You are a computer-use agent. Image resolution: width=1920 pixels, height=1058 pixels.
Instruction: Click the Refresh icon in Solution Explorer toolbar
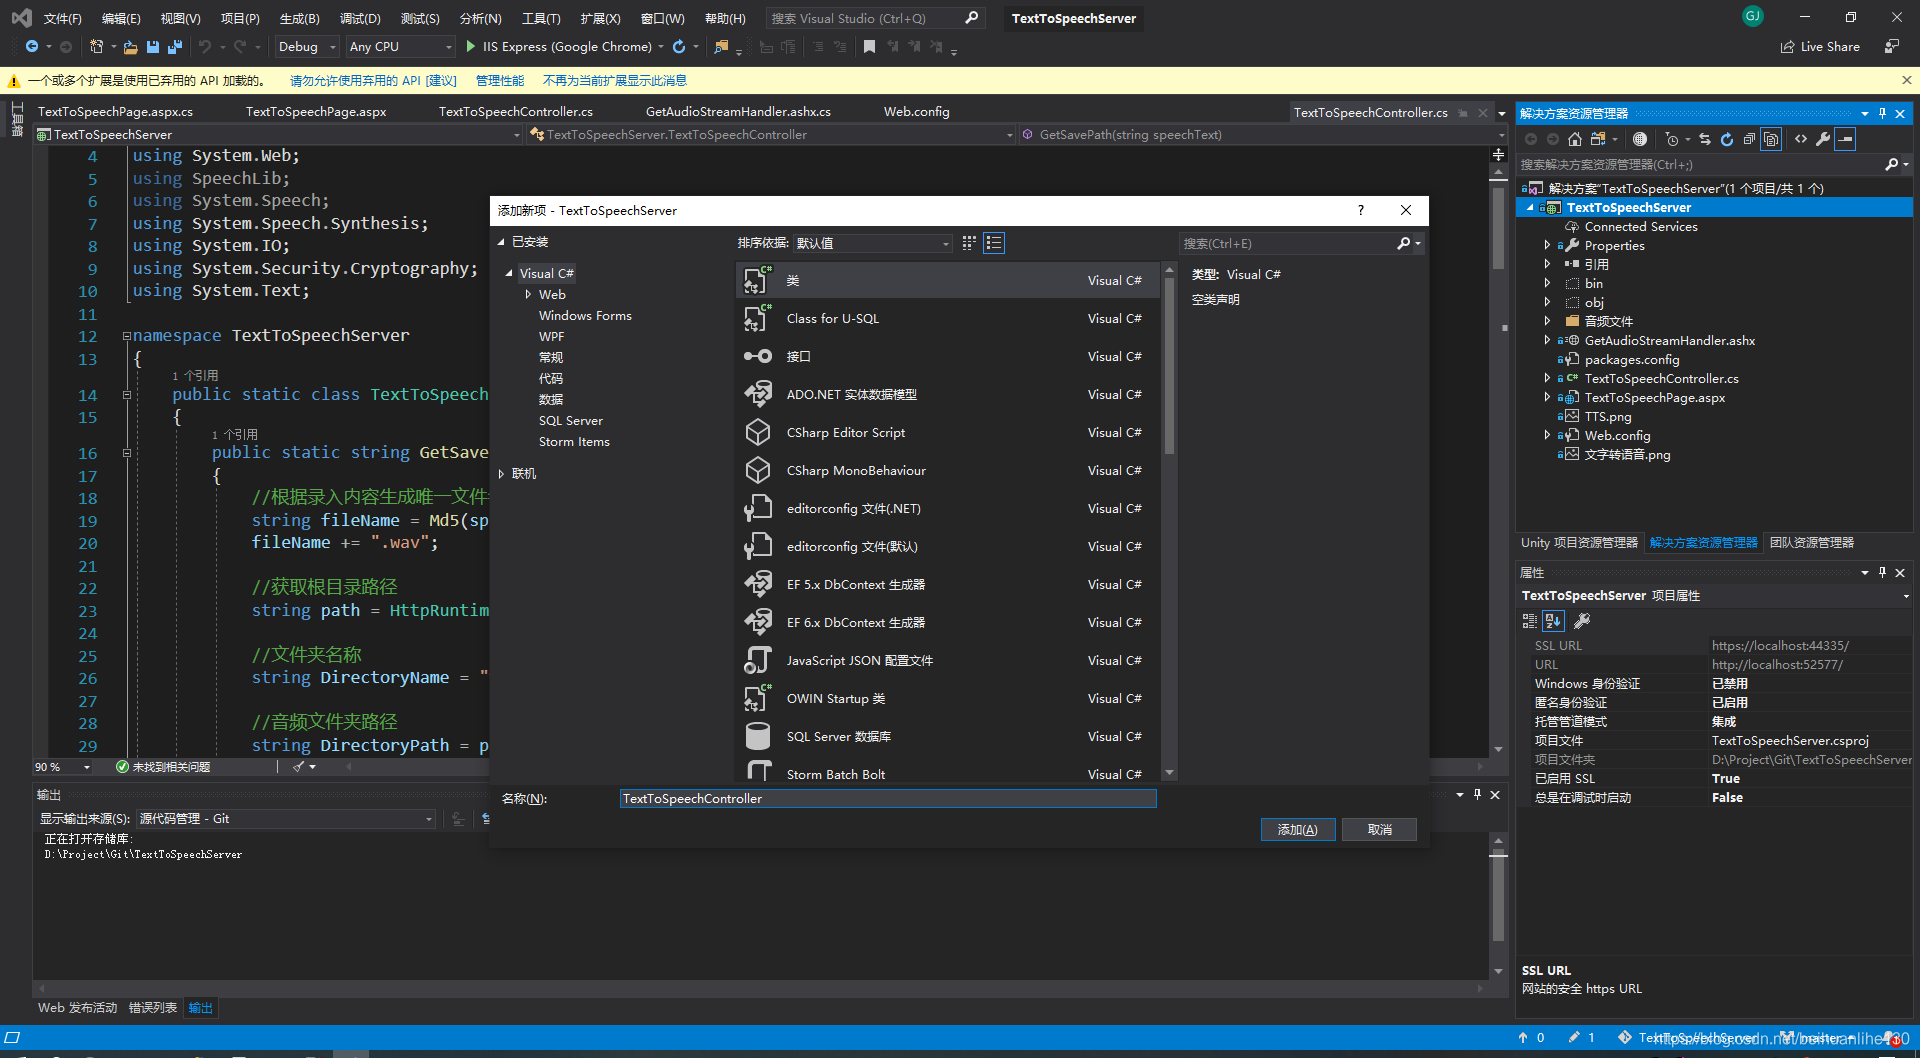coord(1727,139)
